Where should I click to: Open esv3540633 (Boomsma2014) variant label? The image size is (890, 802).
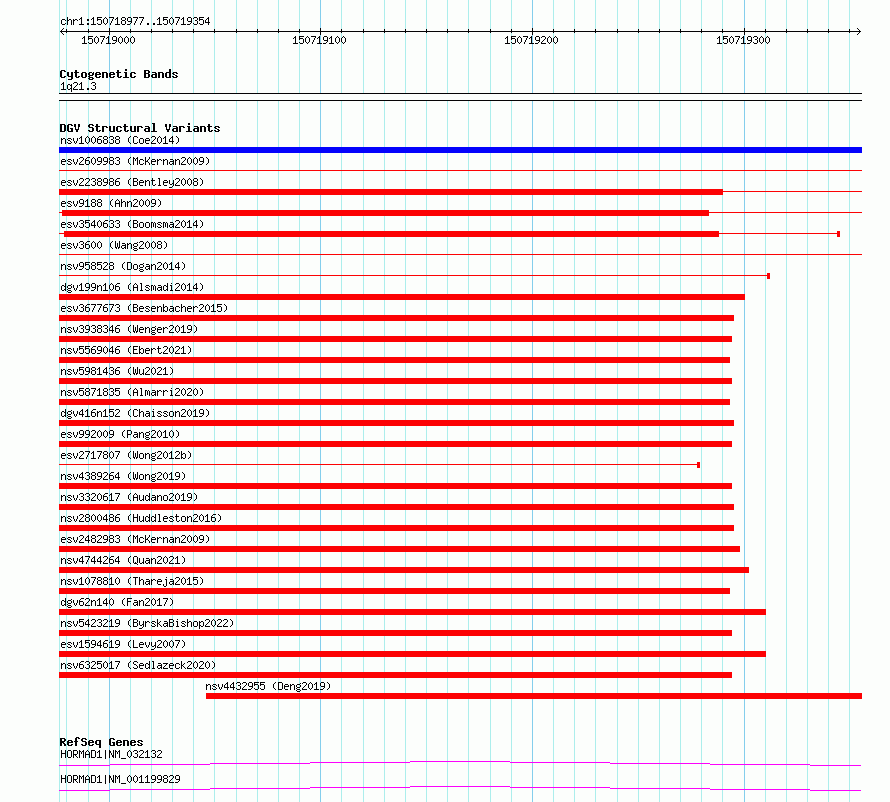pyautogui.click(x=132, y=224)
